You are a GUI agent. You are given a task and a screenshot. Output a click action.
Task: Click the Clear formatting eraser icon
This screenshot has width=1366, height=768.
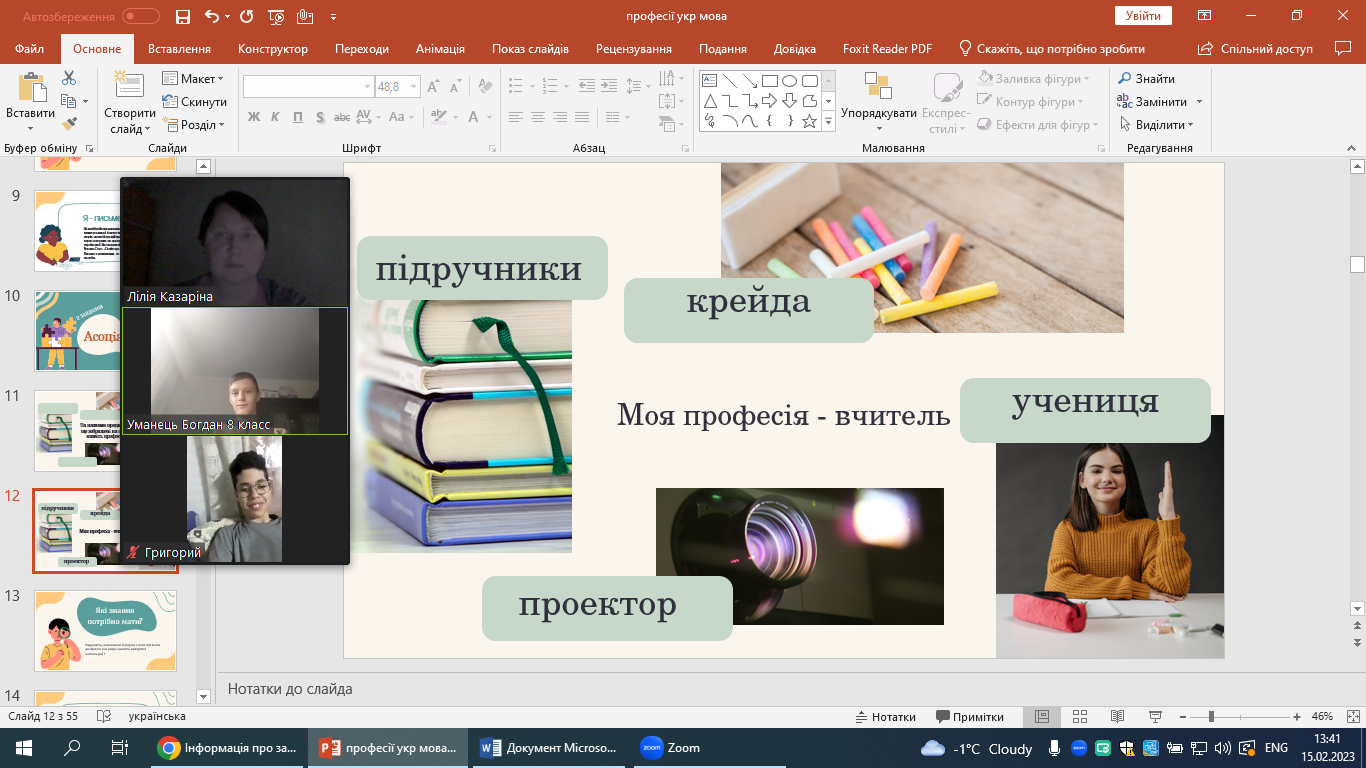[483, 87]
